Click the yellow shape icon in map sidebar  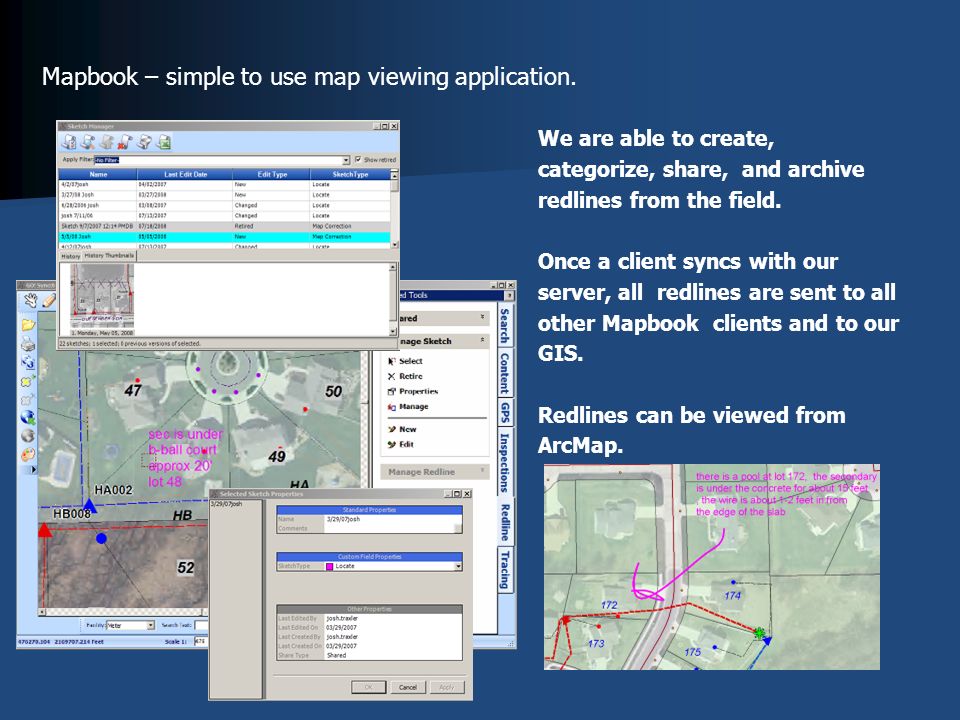click(28, 381)
